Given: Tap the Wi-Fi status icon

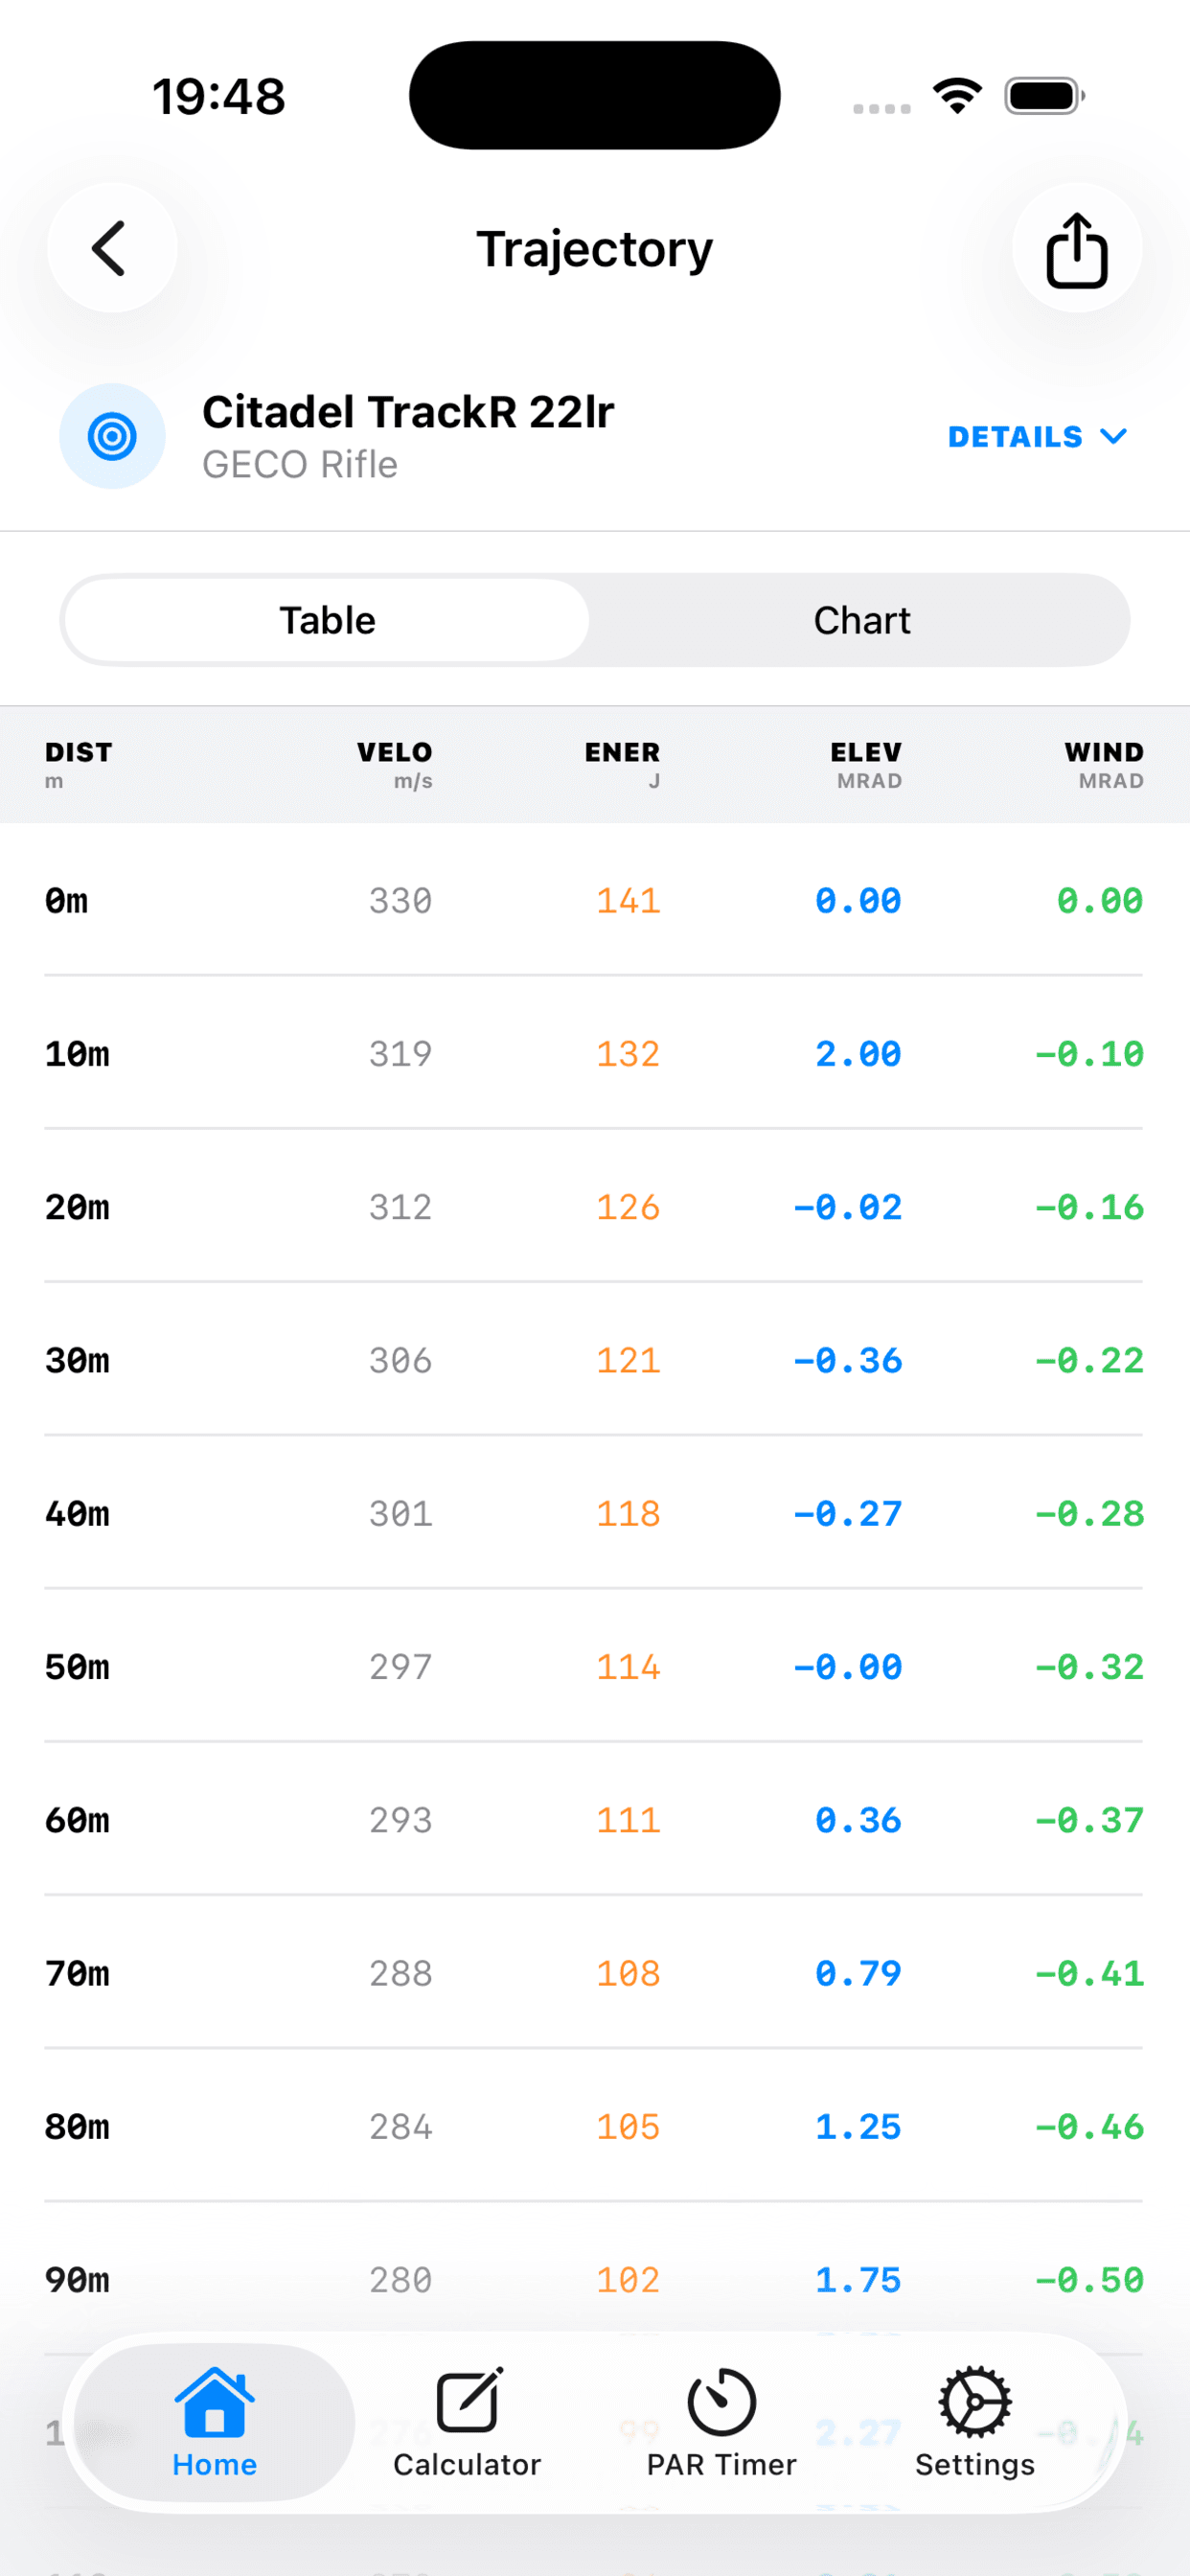Looking at the screenshot, I should 957,96.
